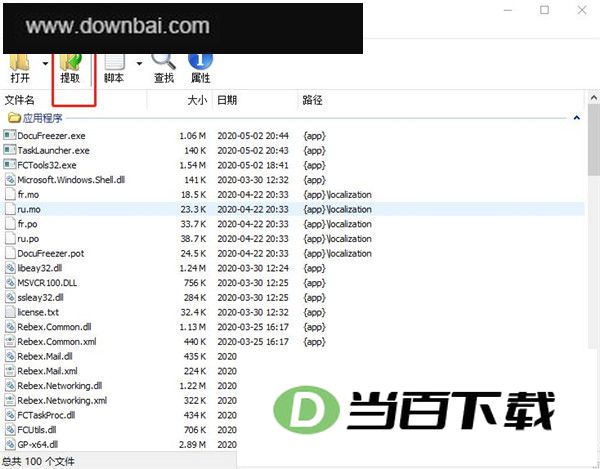Select the Rebex.Common.xml file icon
The height and width of the screenshot is (469, 600).
pyautogui.click(x=10, y=341)
